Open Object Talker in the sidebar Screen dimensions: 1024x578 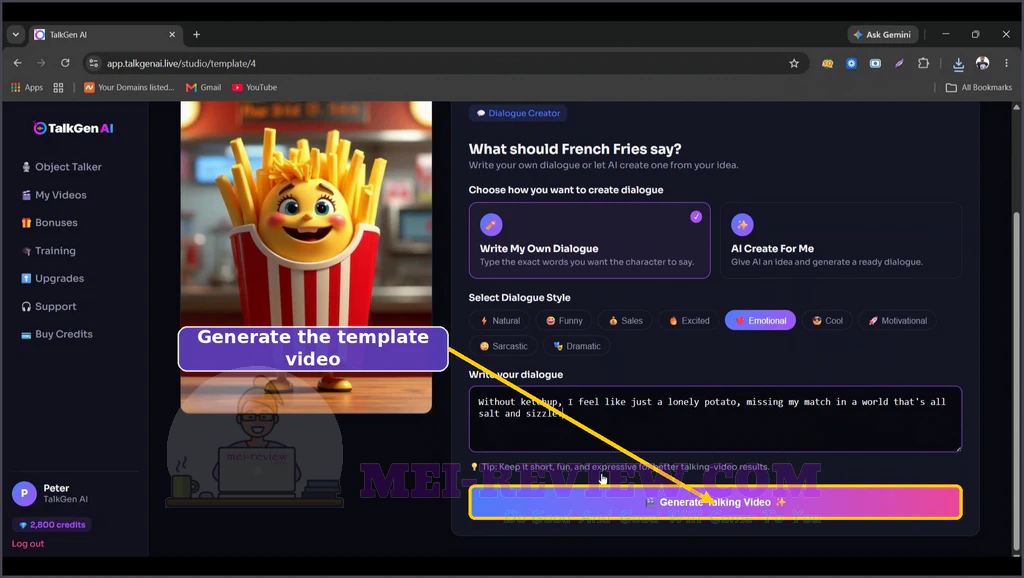pos(62,167)
